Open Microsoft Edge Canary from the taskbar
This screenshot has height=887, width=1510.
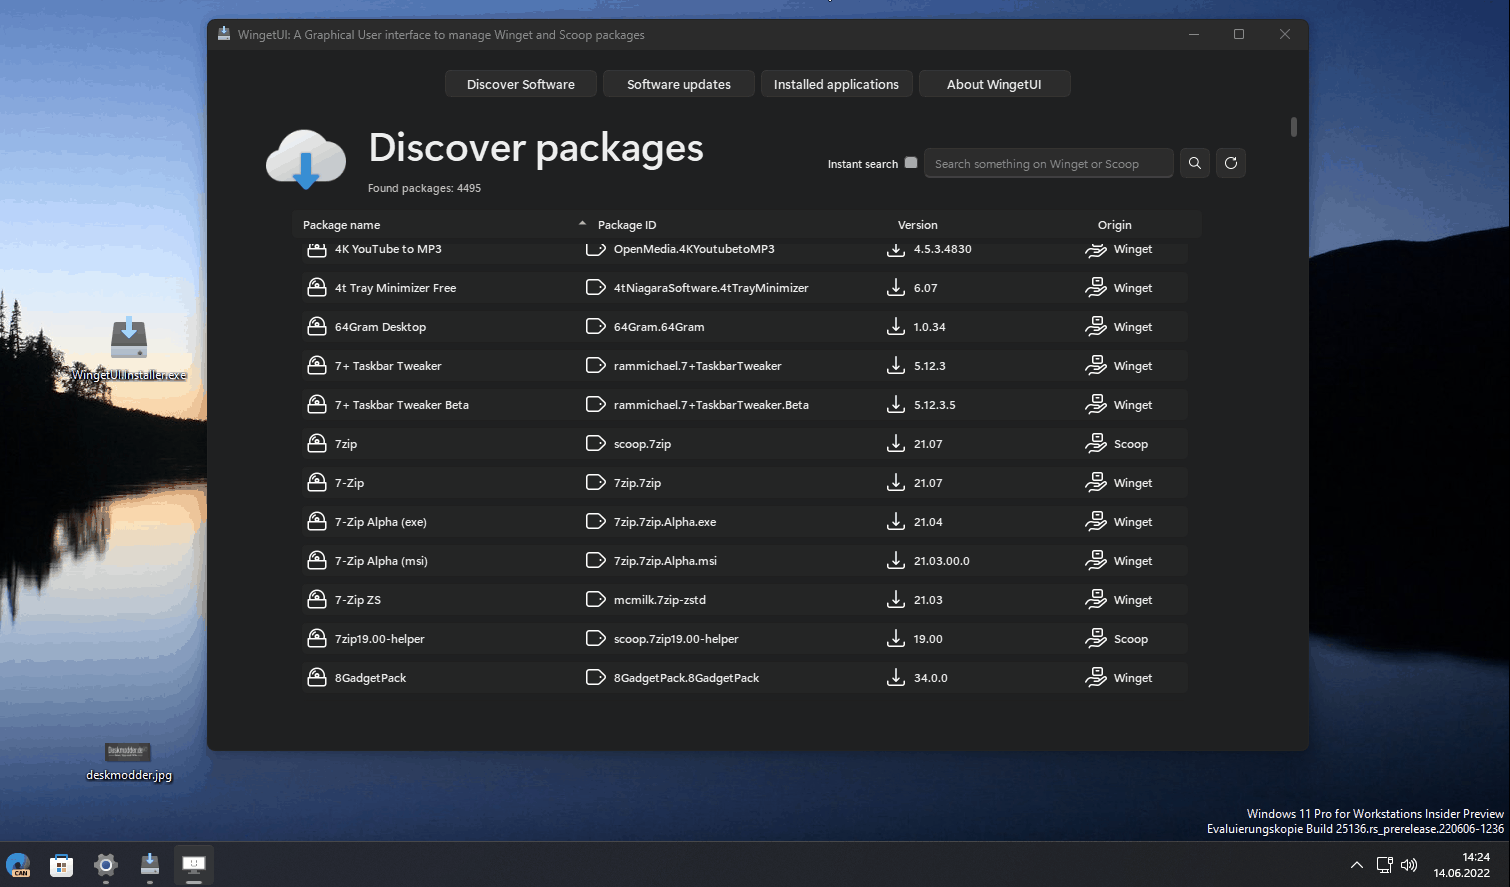(x=18, y=865)
